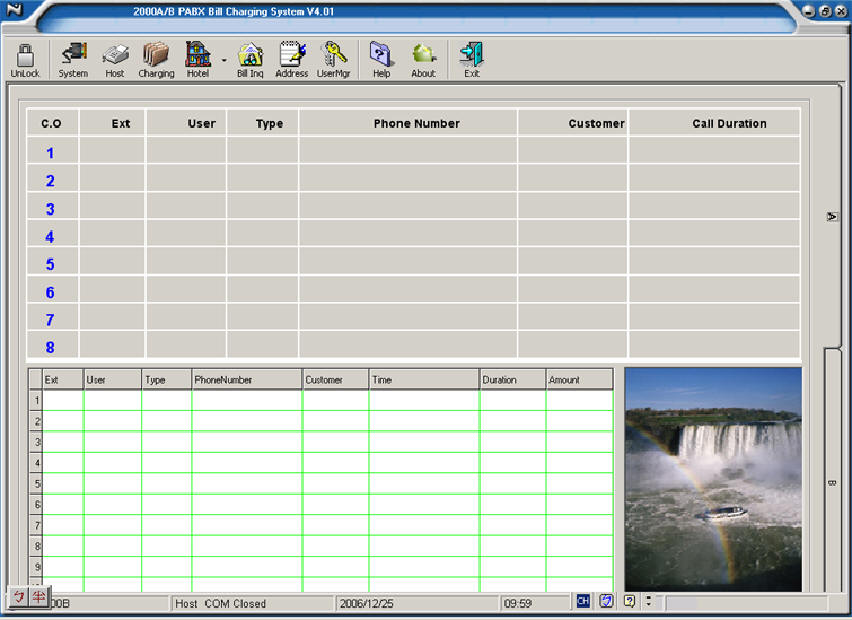The height and width of the screenshot is (620, 852).
Task: Click the Call Duration column header
Action: (729, 124)
